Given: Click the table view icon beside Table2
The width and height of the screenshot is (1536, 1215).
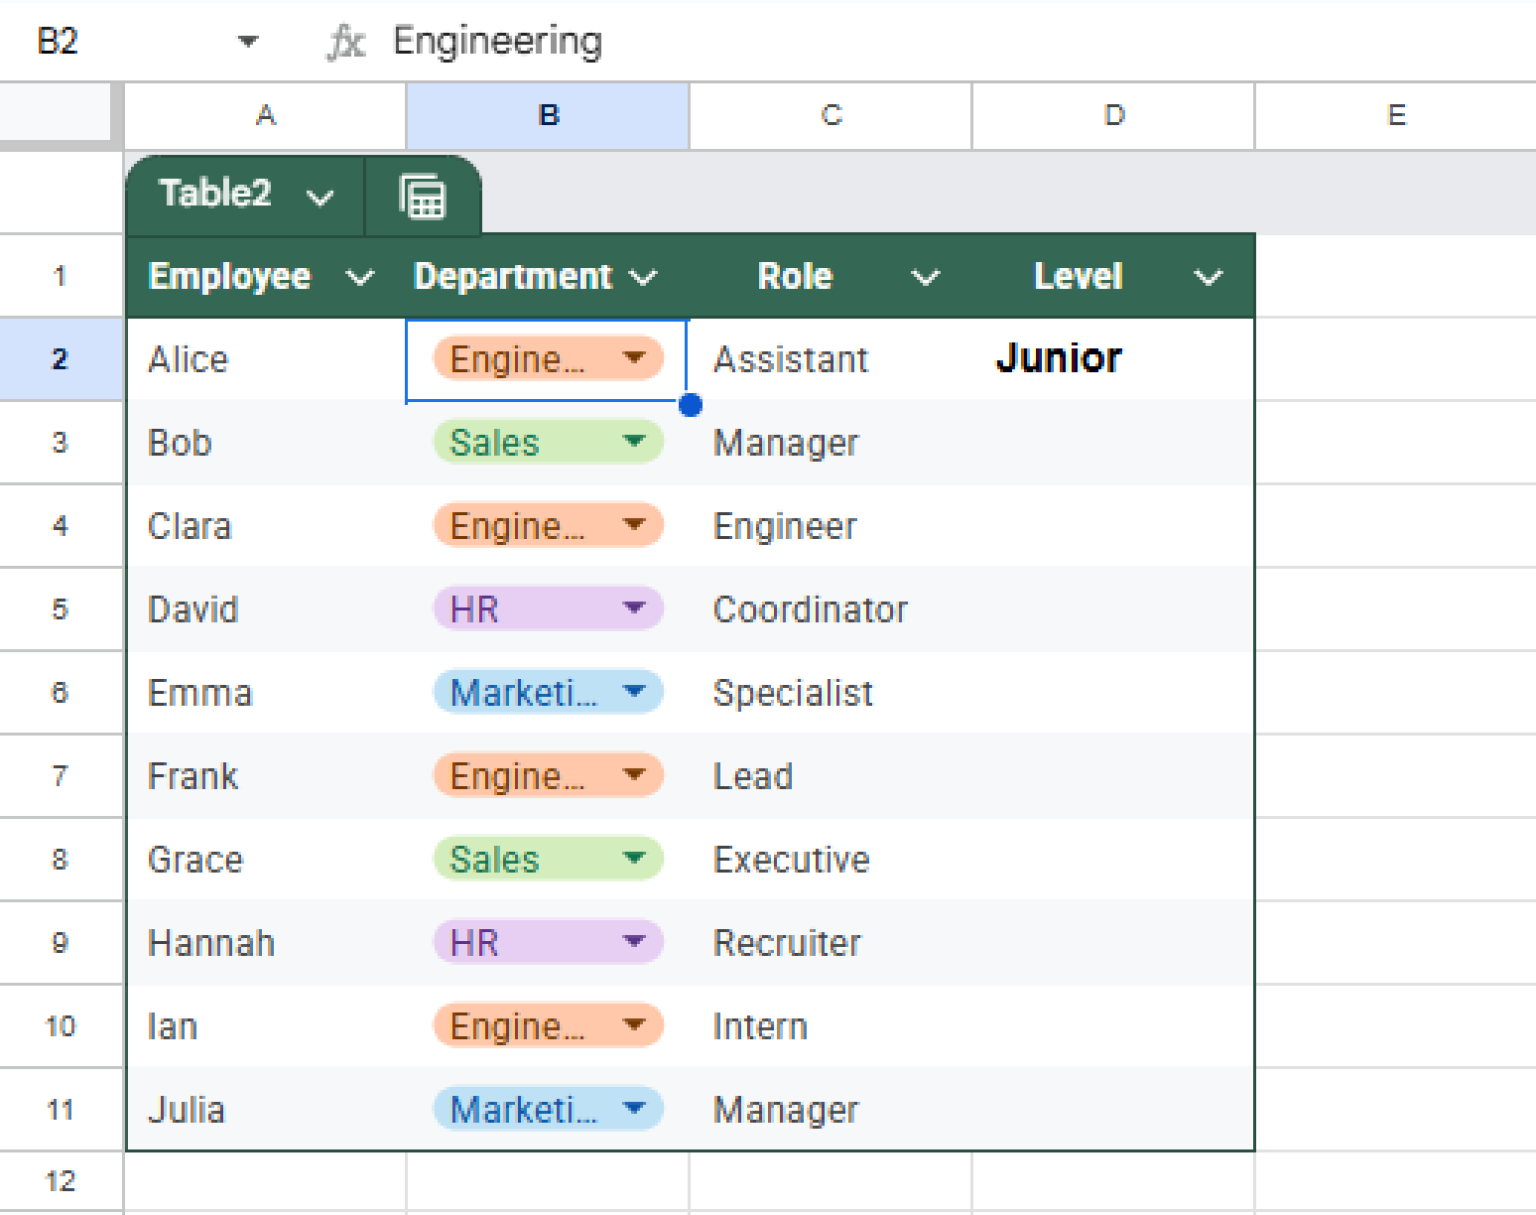Looking at the screenshot, I should pos(423,196).
